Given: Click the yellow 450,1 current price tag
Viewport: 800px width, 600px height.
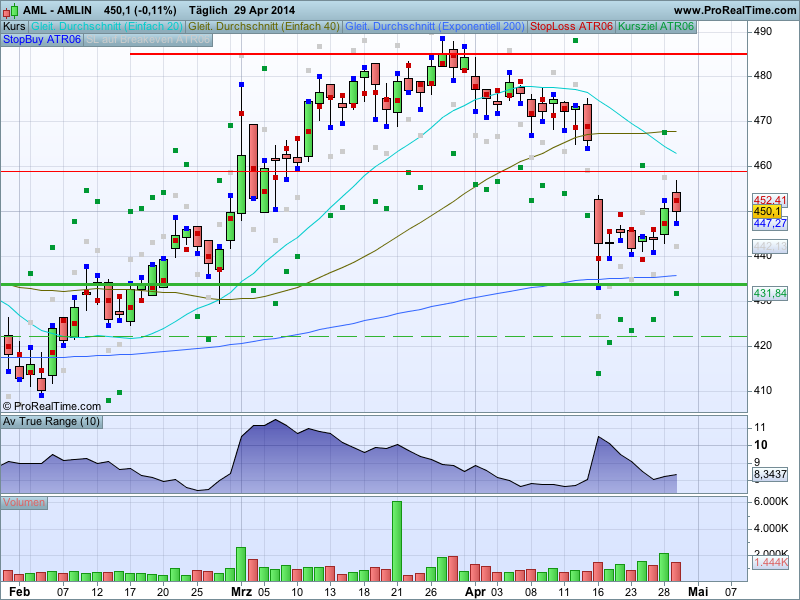Looking at the screenshot, I should pyautogui.click(x=767, y=211).
